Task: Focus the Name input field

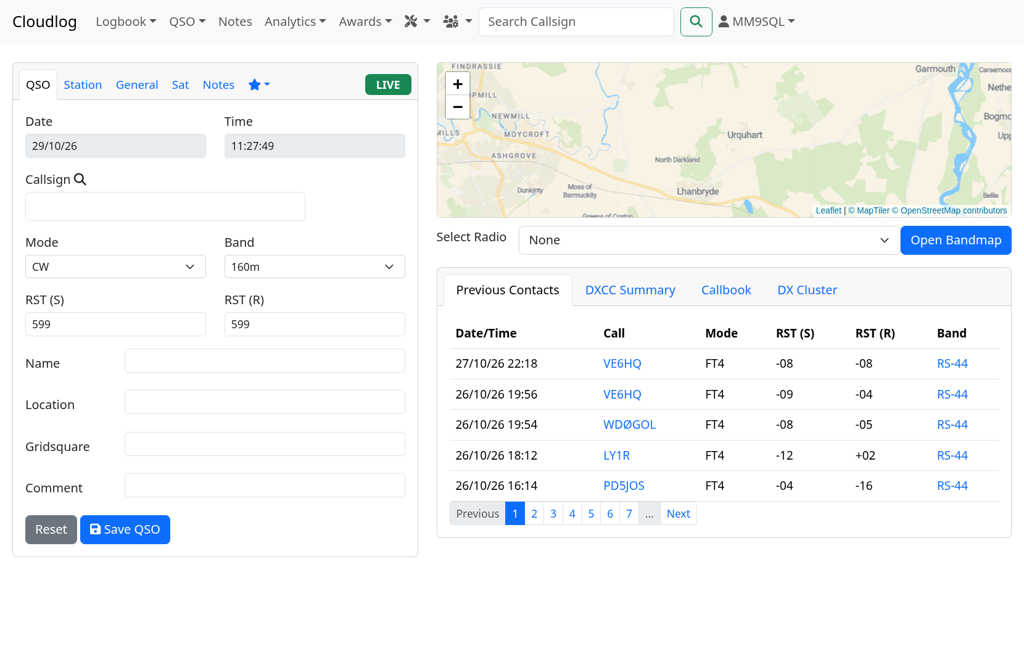Action: pos(264,361)
